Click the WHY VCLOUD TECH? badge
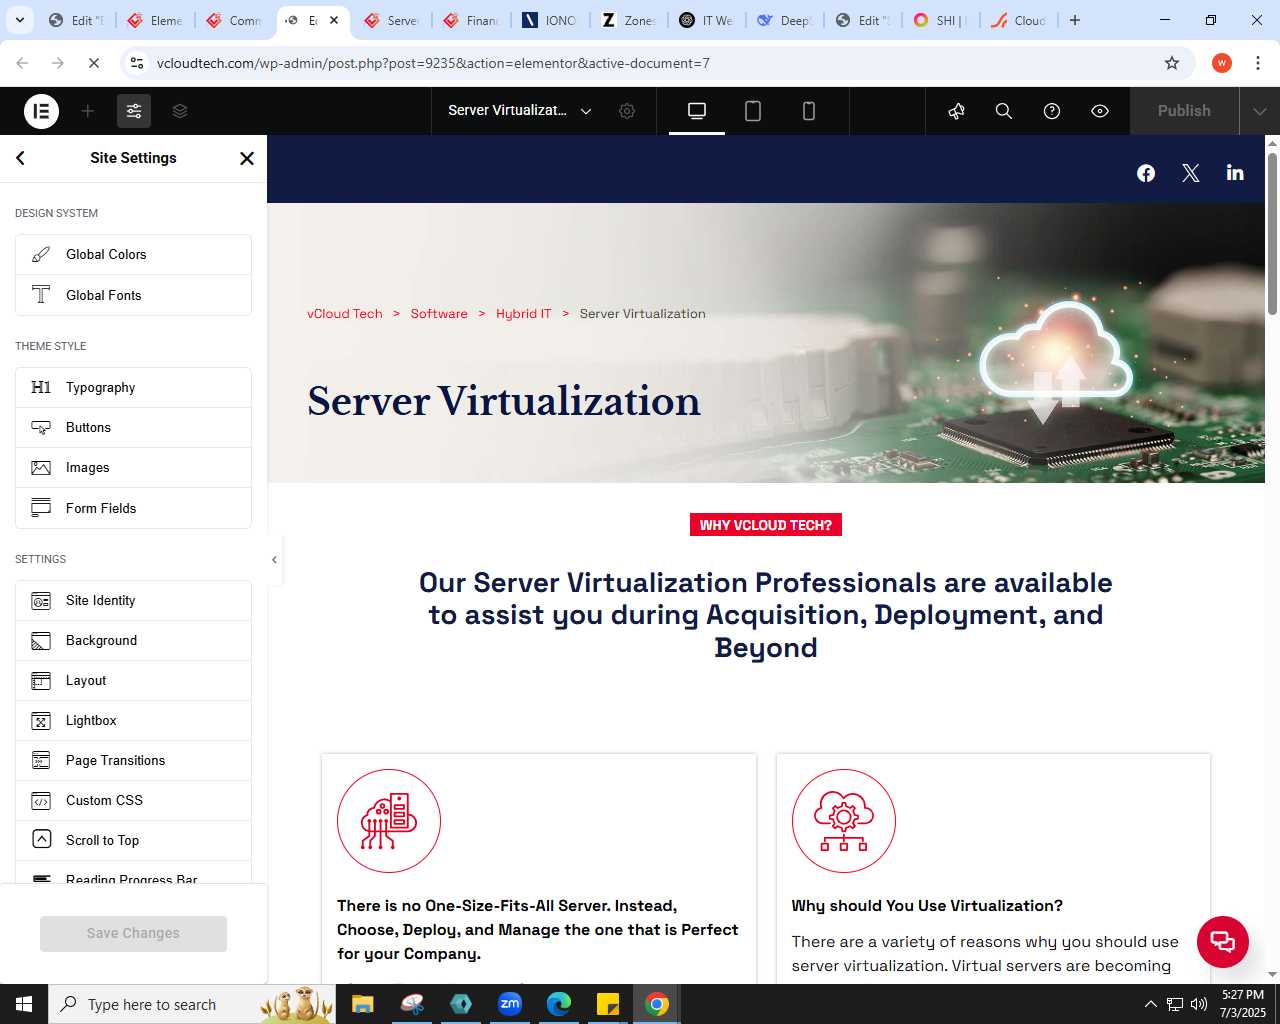 pos(766,525)
